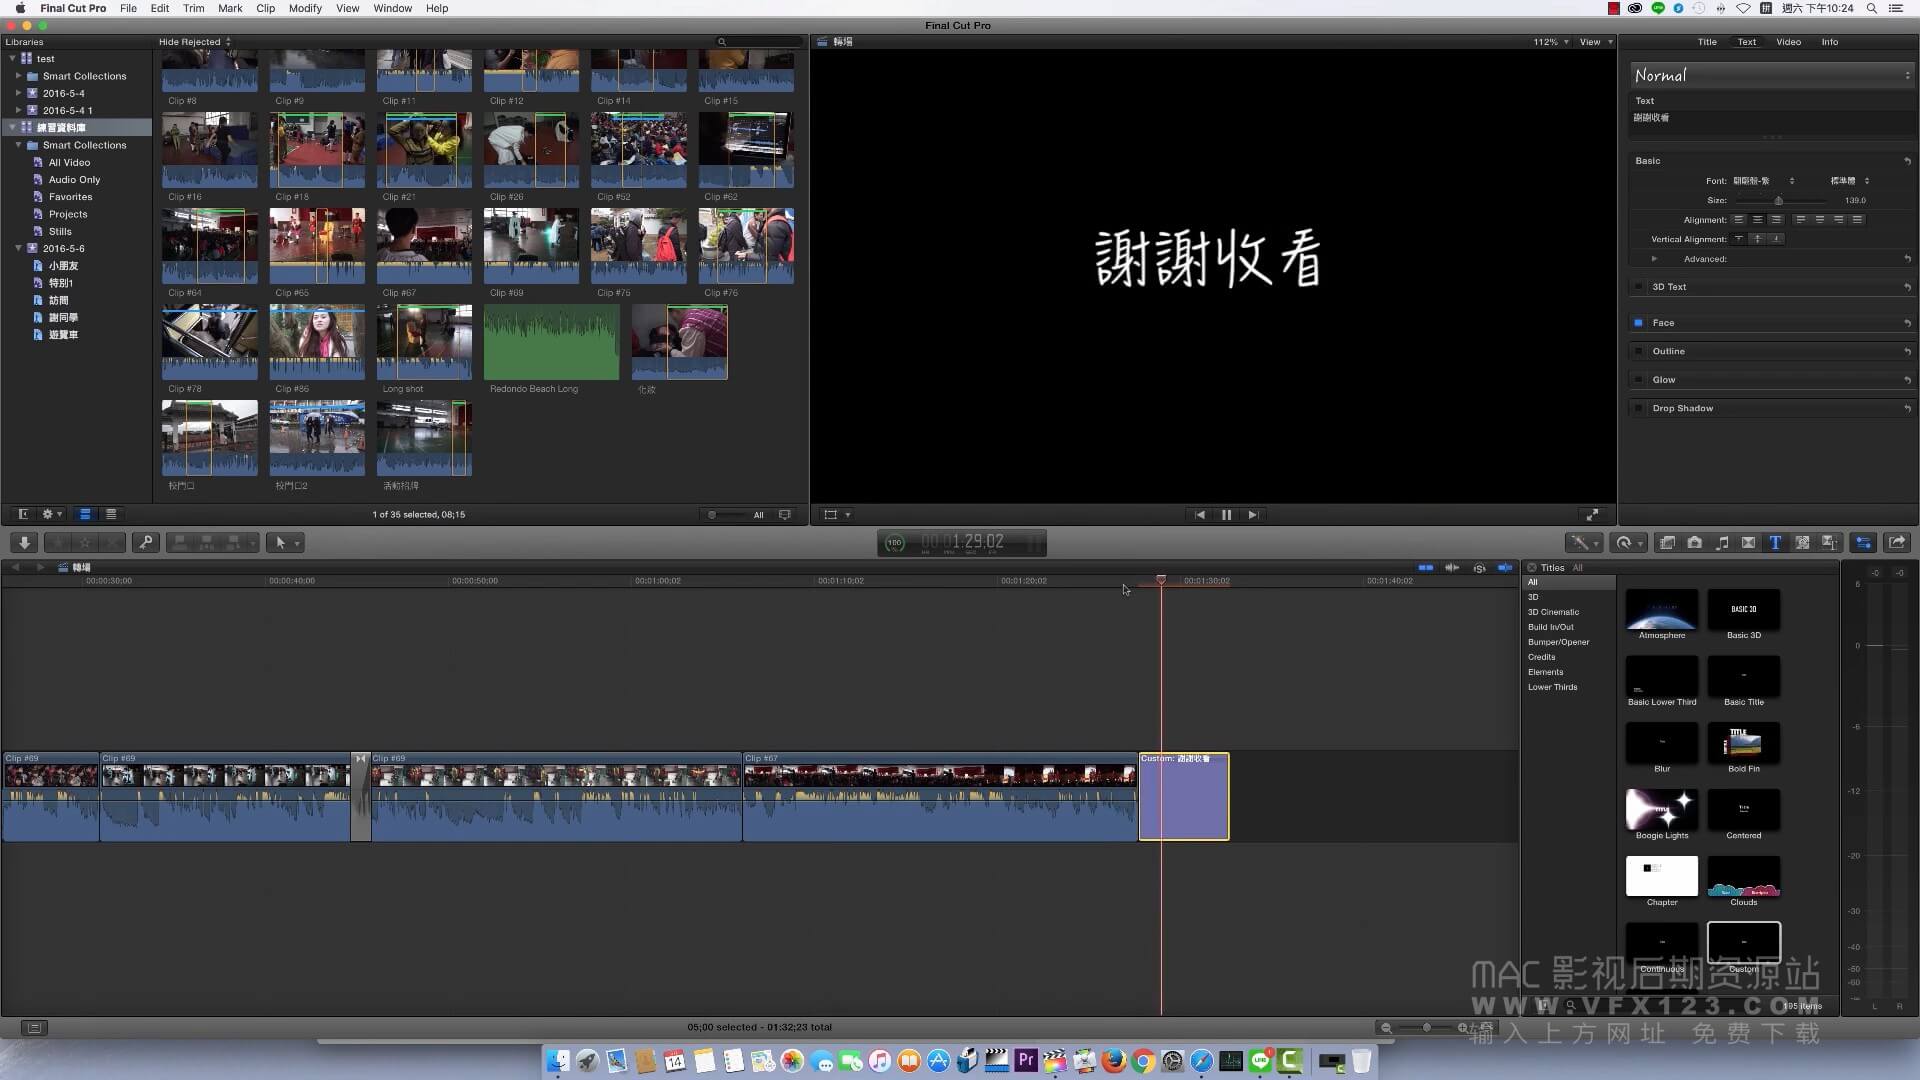1920x1080 pixels.
Task: Jump to the next edit point
Action: coord(1252,514)
